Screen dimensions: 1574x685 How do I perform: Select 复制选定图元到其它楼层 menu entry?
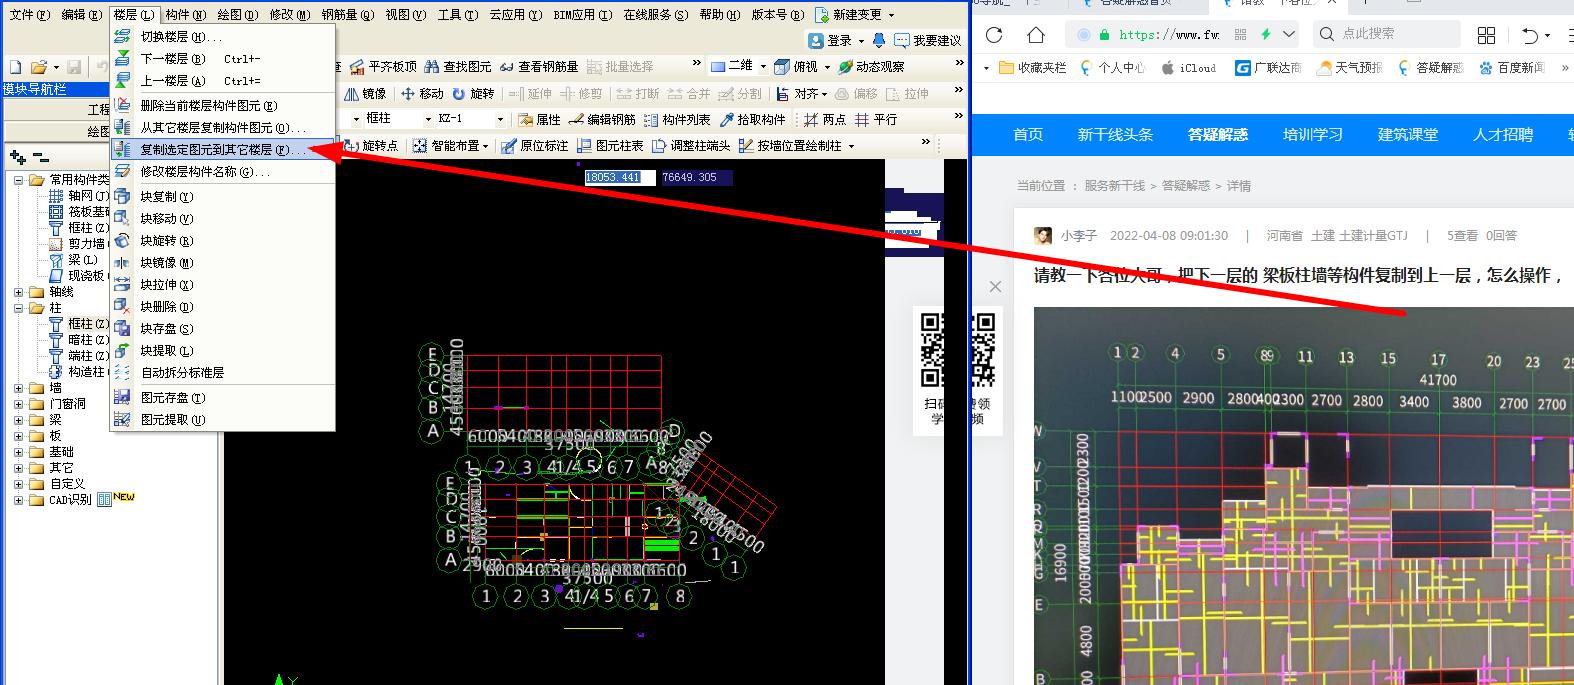(x=223, y=149)
